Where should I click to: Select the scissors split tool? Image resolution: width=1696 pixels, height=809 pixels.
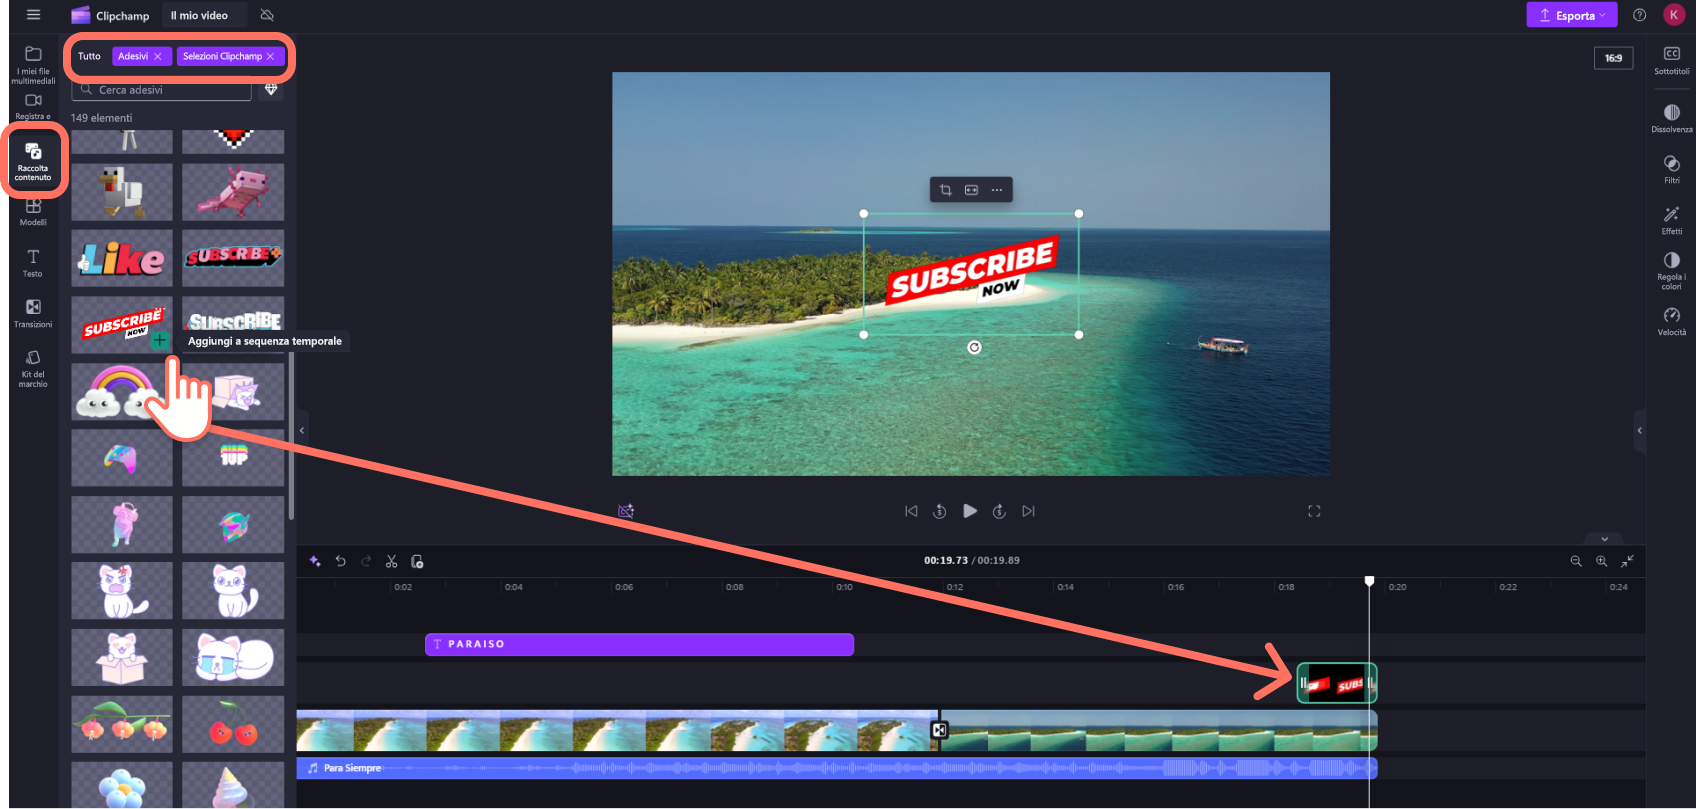pyautogui.click(x=392, y=561)
